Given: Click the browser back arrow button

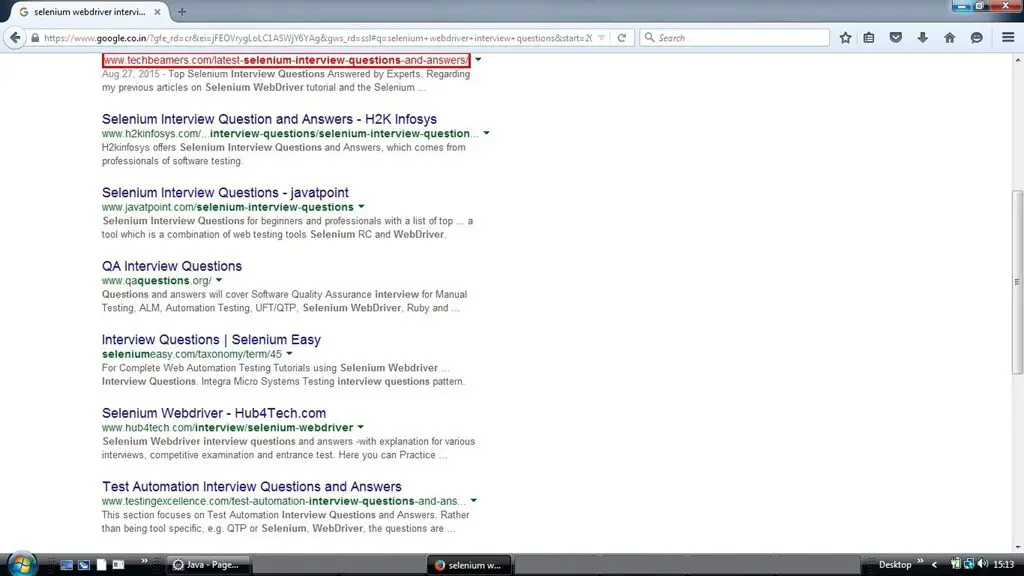Looking at the screenshot, I should pyautogui.click(x=15, y=38).
